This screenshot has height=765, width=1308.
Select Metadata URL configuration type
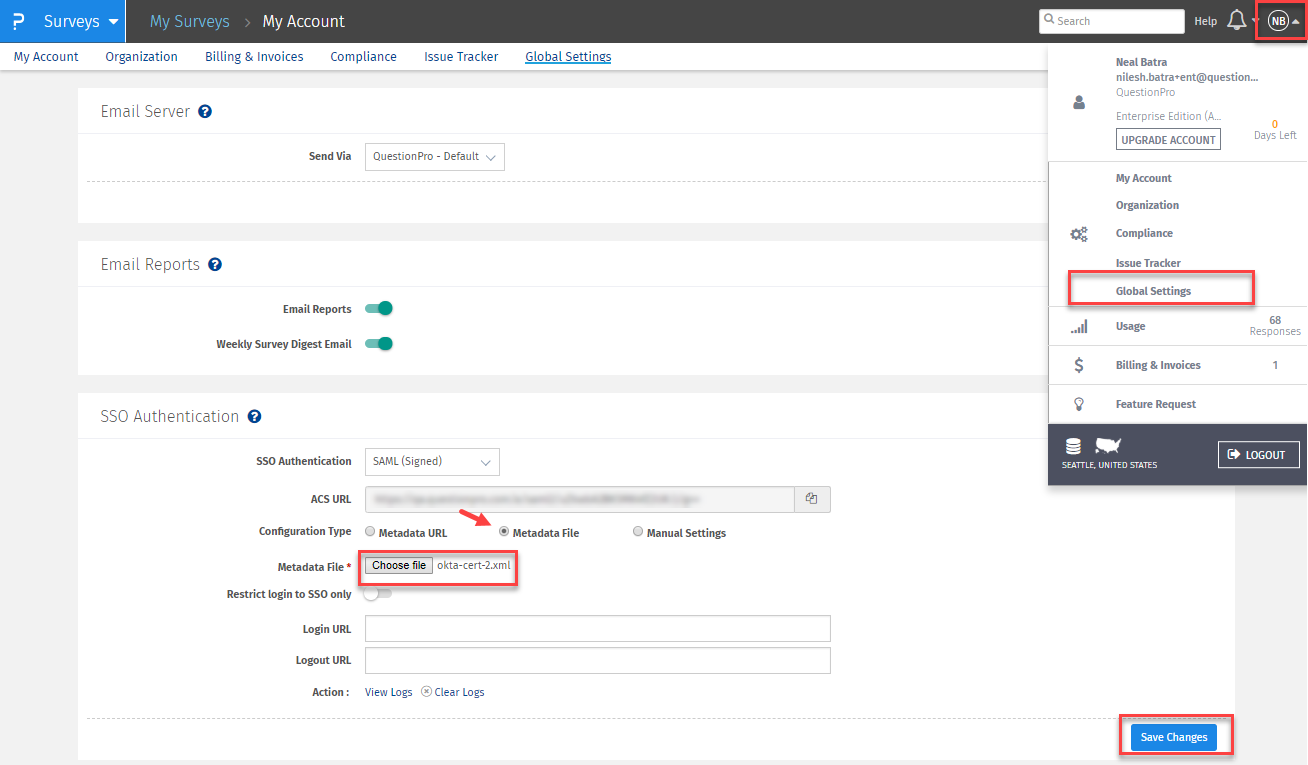coord(370,532)
